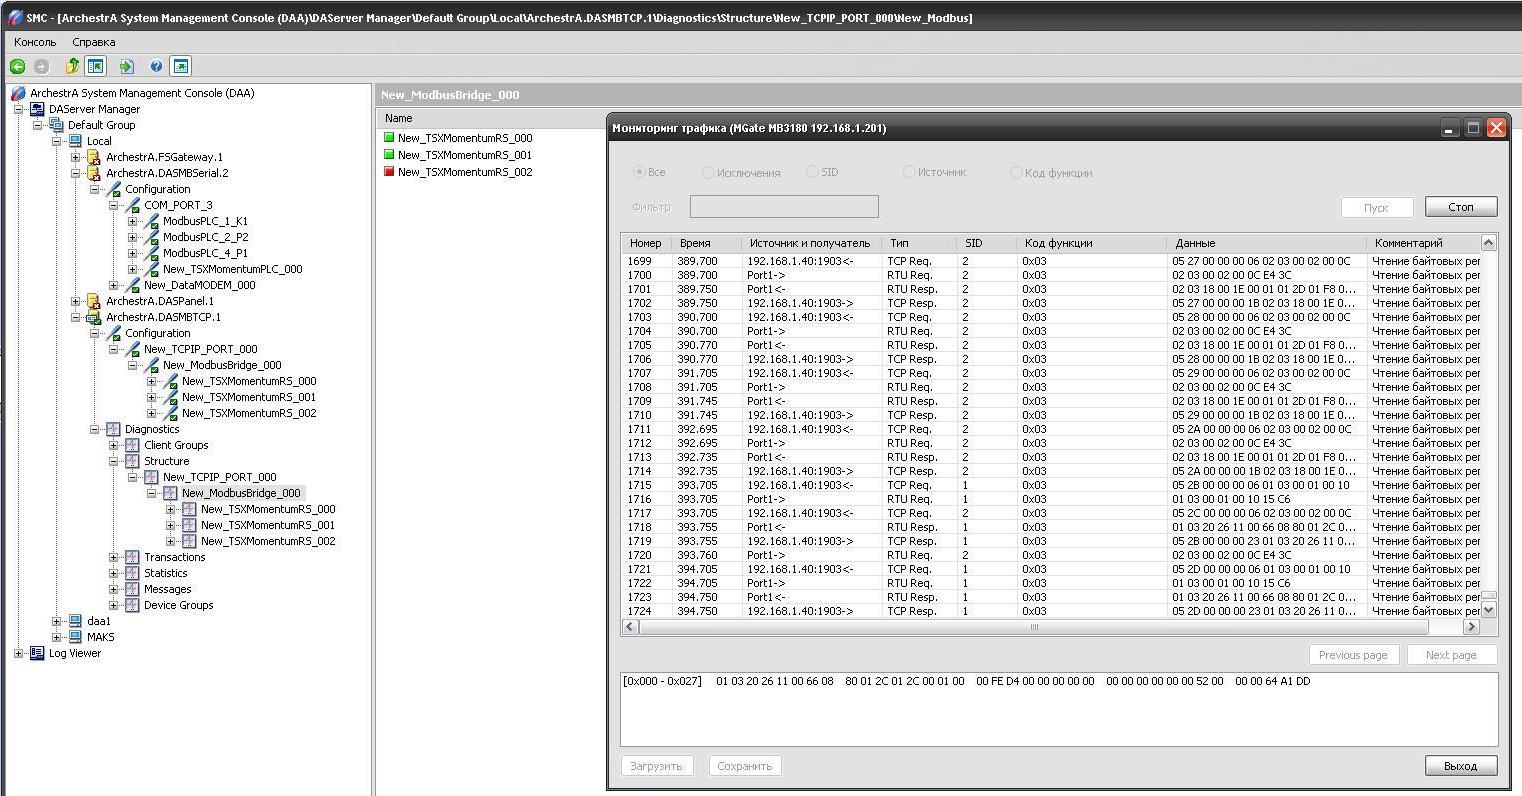Click the Export list toolbar icon
1522x796 pixels.
pos(127,67)
